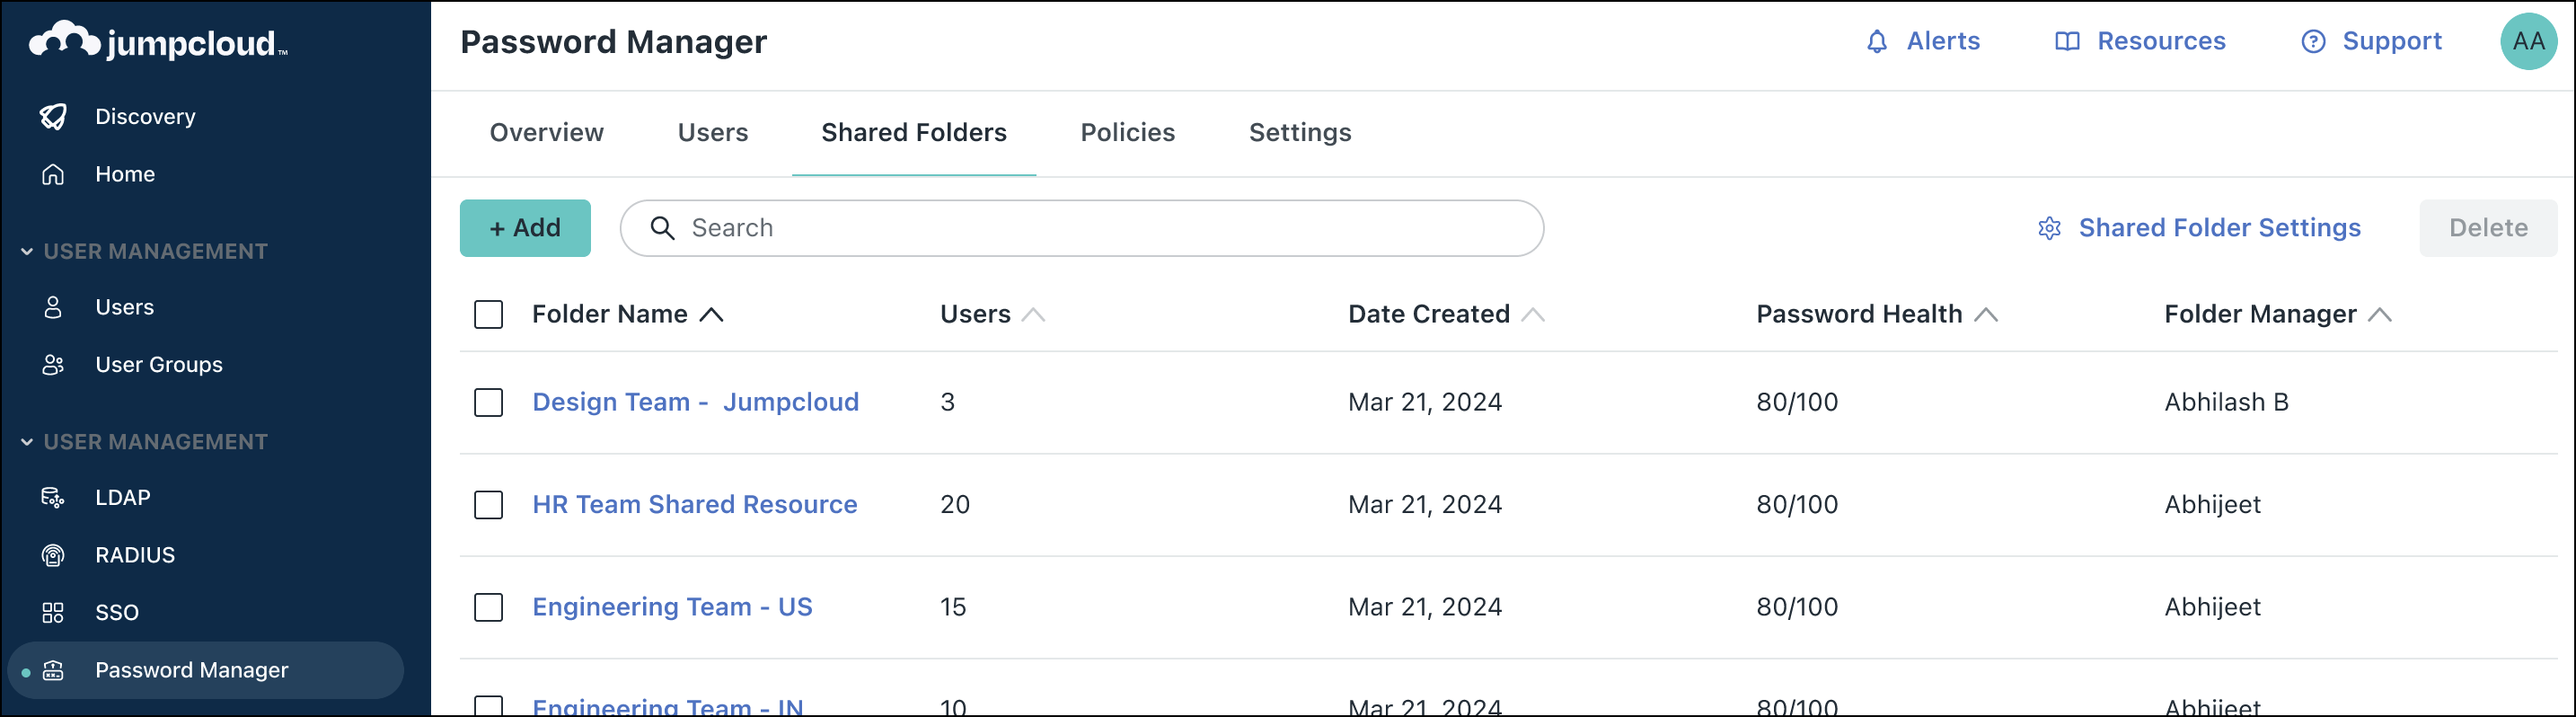2576x717 pixels.
Task: Check the Design Team - Jumpcloud row
Action: pos(488,403)
